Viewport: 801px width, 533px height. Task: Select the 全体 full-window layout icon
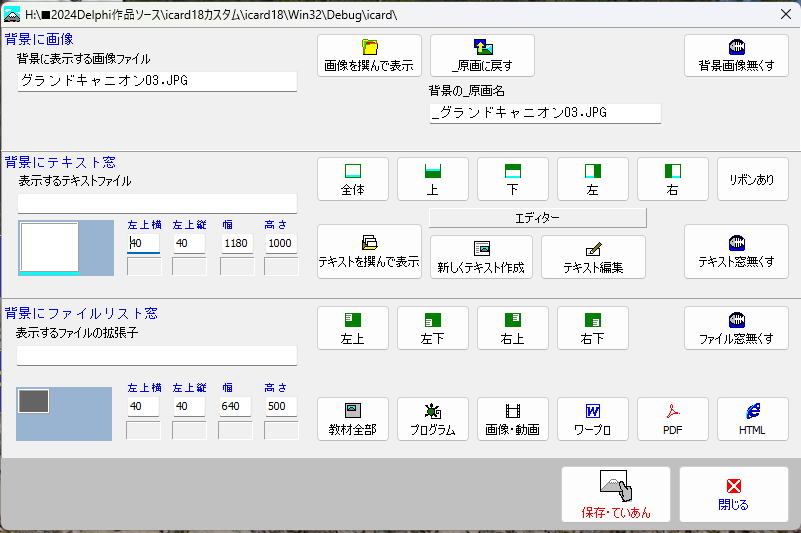coord(352,179)
